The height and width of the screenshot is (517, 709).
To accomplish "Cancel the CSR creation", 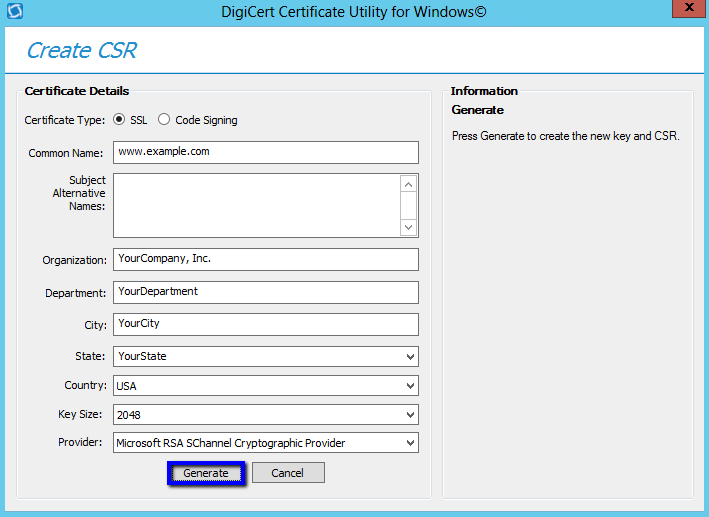I will [x=288, y=473].
